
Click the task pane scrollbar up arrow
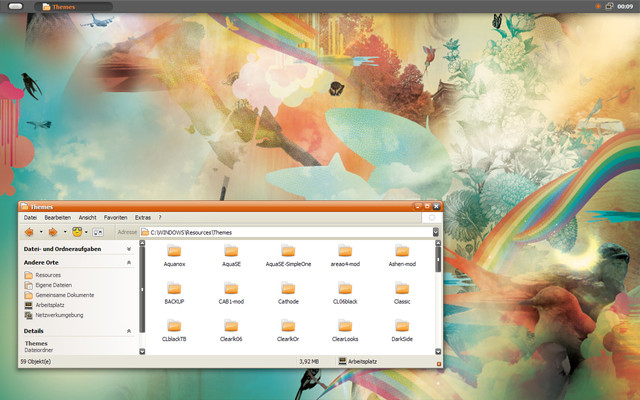(x=142, y=243)
